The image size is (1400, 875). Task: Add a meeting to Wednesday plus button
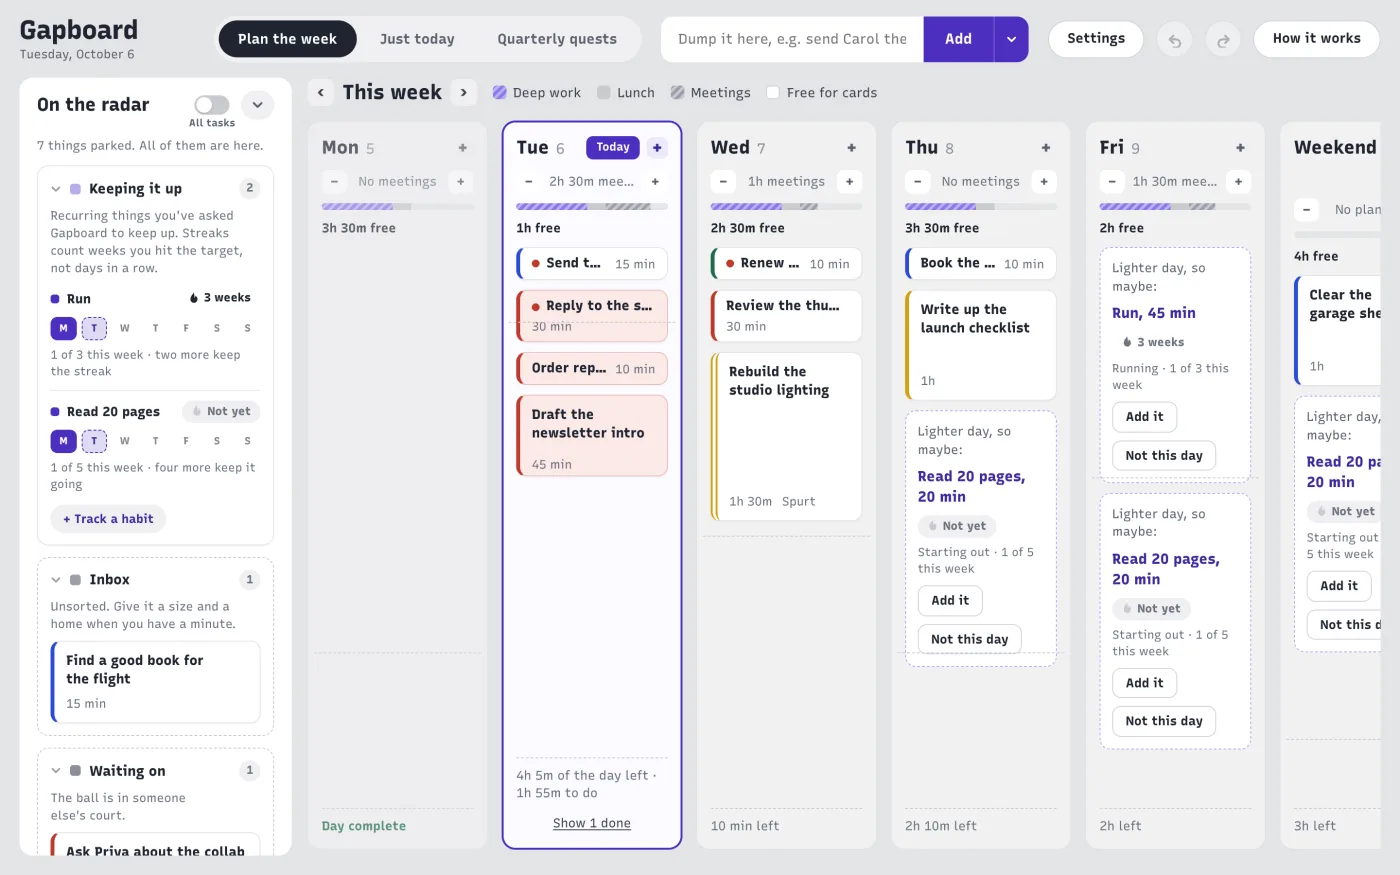(849, 182)
